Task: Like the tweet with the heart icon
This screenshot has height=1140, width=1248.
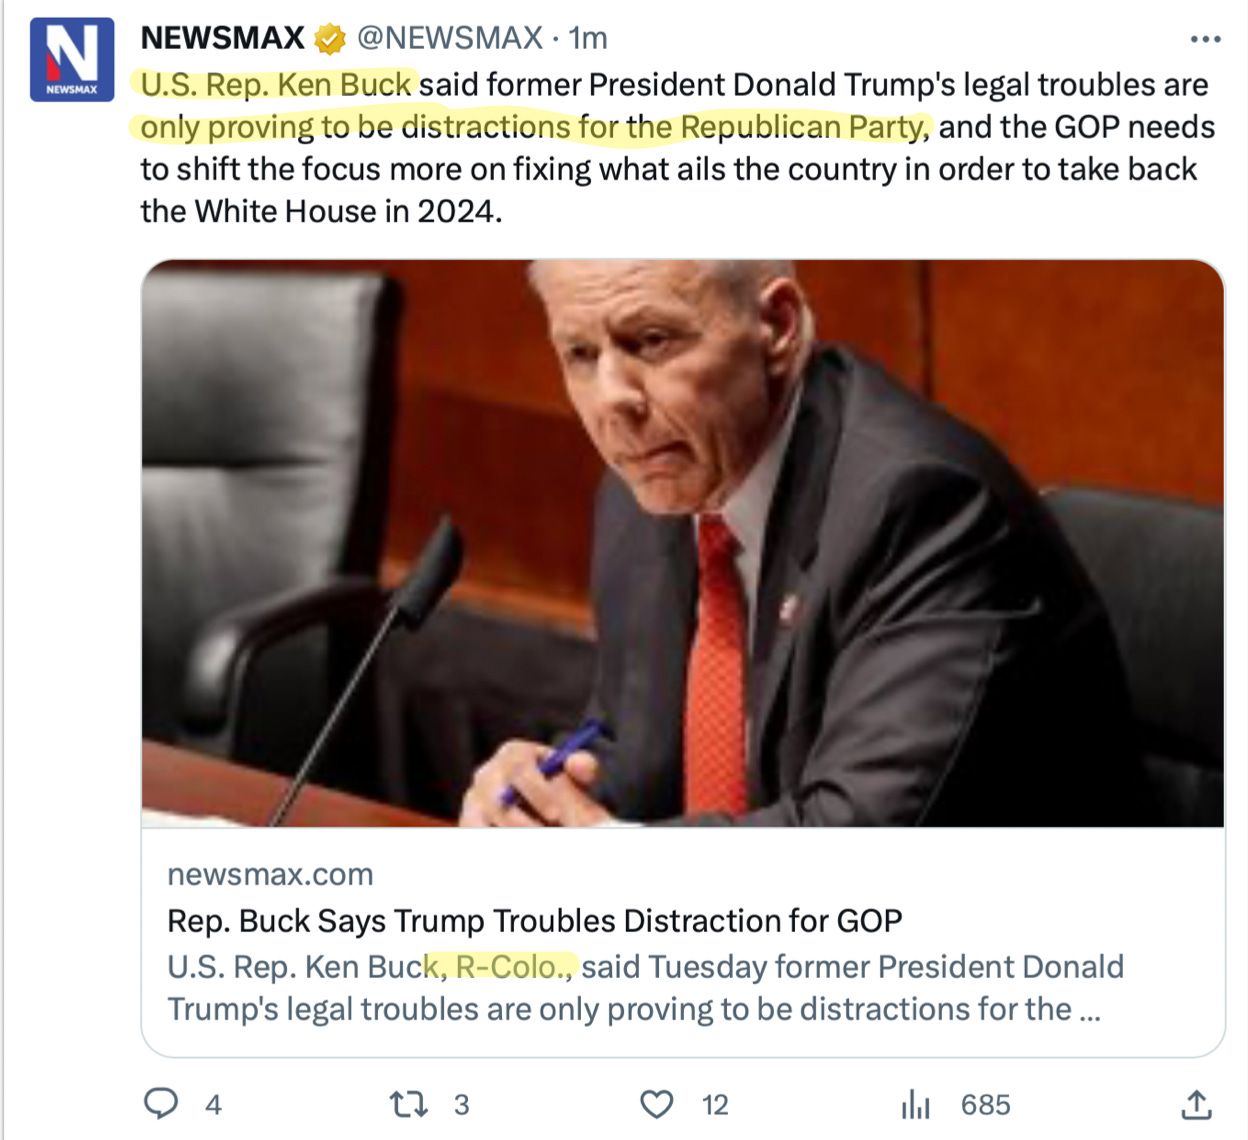Action: click(656, 1104)
